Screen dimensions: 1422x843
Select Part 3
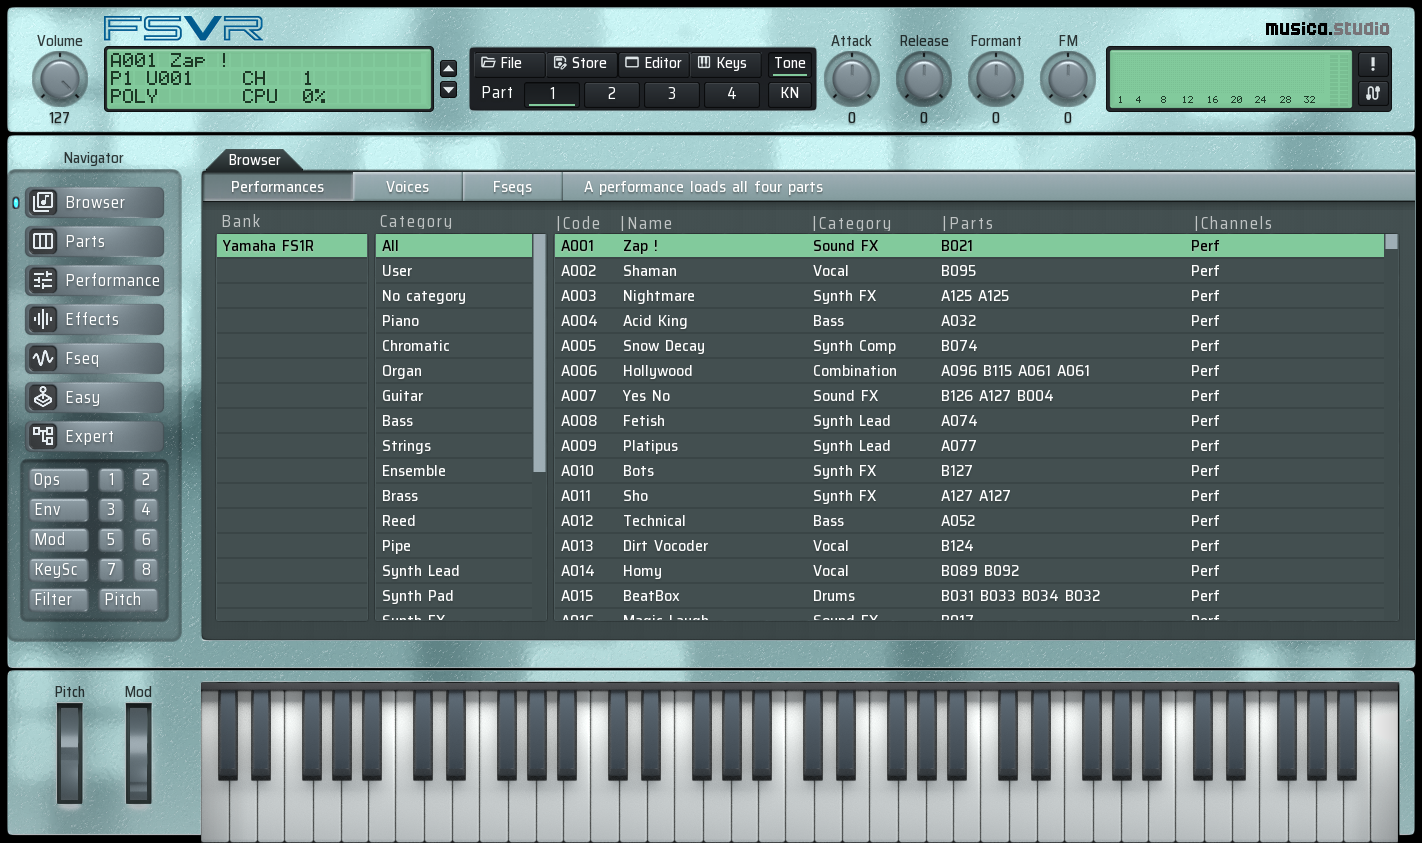pos(672,94)
